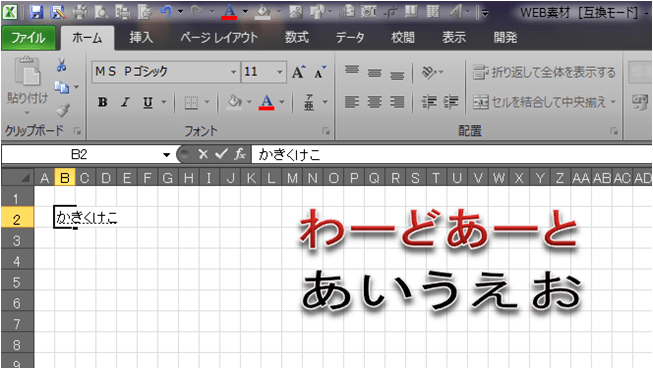Viewport: 653px width, 369px height.
Task: Click the Borders icon
Action: [191, 102]
